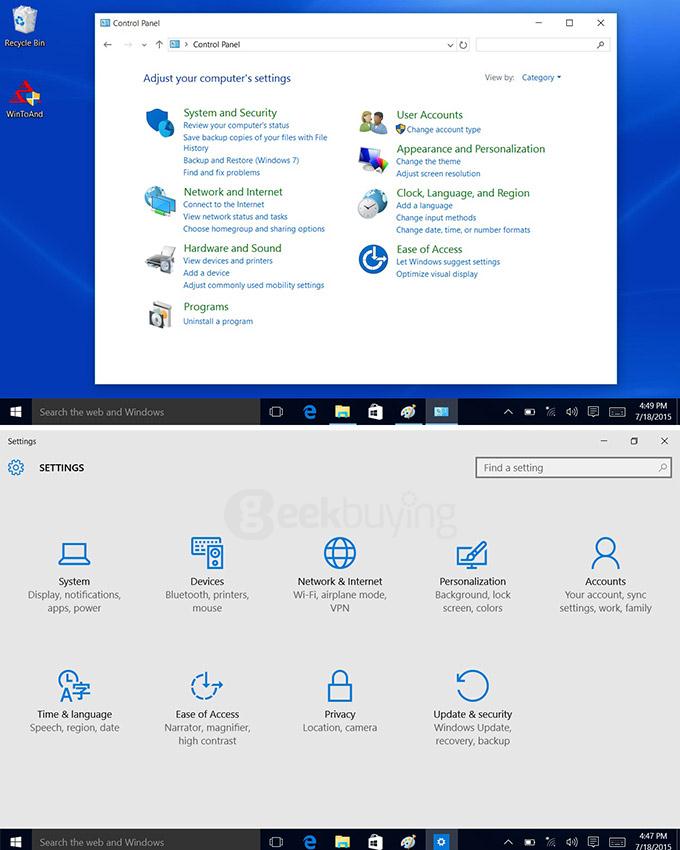Open Privacy padlock icon in Settings
Image resolution: width=680 pixels, height=850 pixels.
pos(340,686)
